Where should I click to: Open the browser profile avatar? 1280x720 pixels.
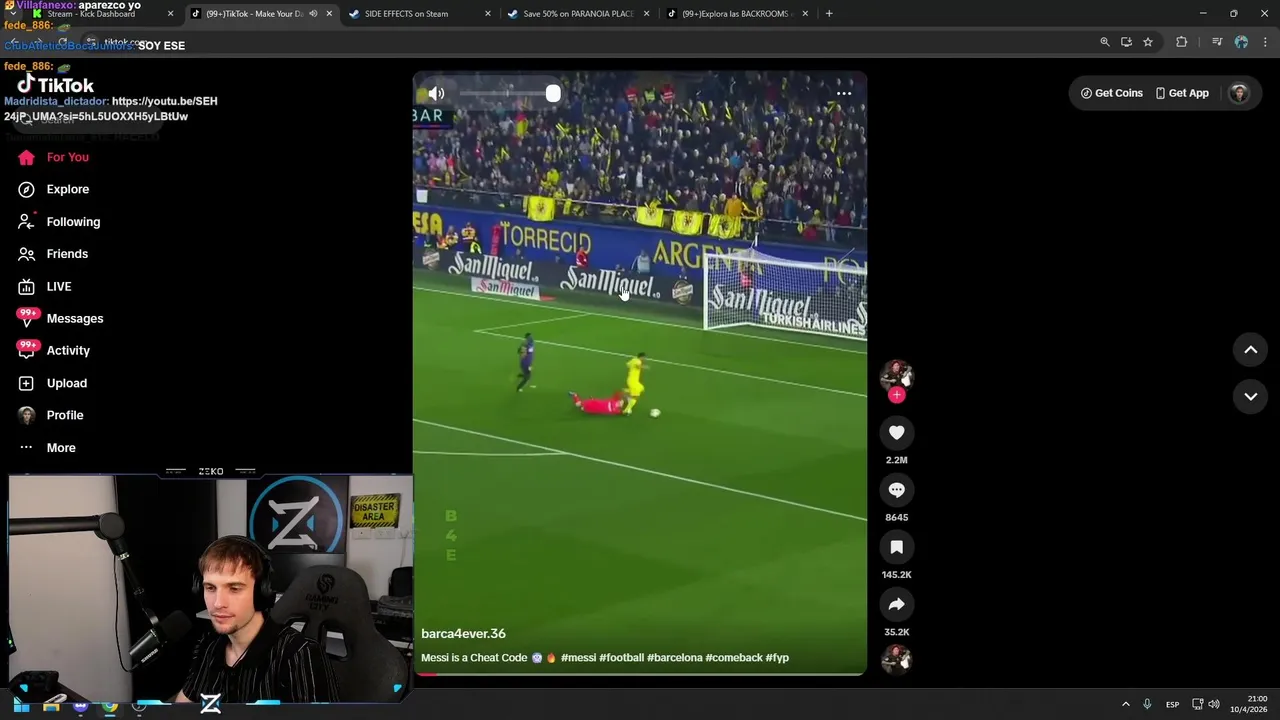1241,42
